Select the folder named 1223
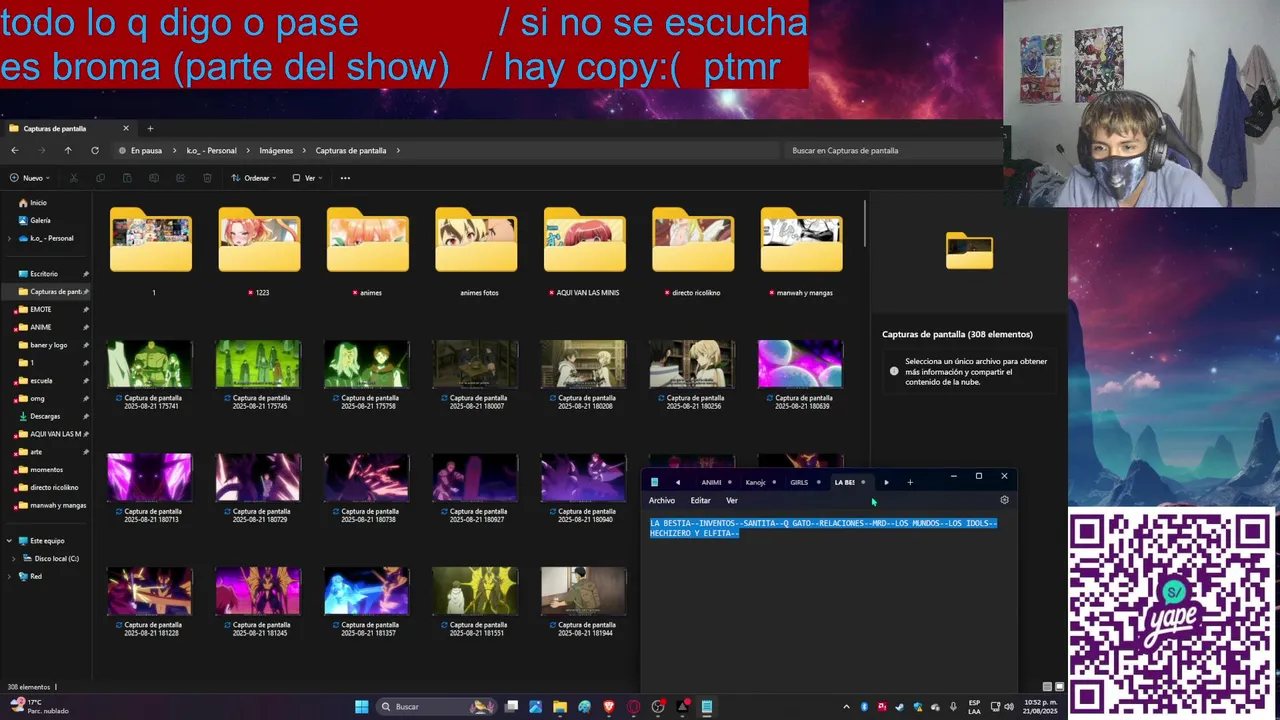 click(259, 252)
